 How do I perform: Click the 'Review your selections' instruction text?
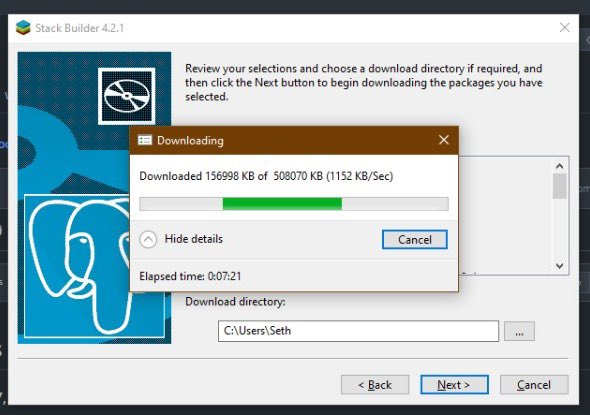pos(363,82)
